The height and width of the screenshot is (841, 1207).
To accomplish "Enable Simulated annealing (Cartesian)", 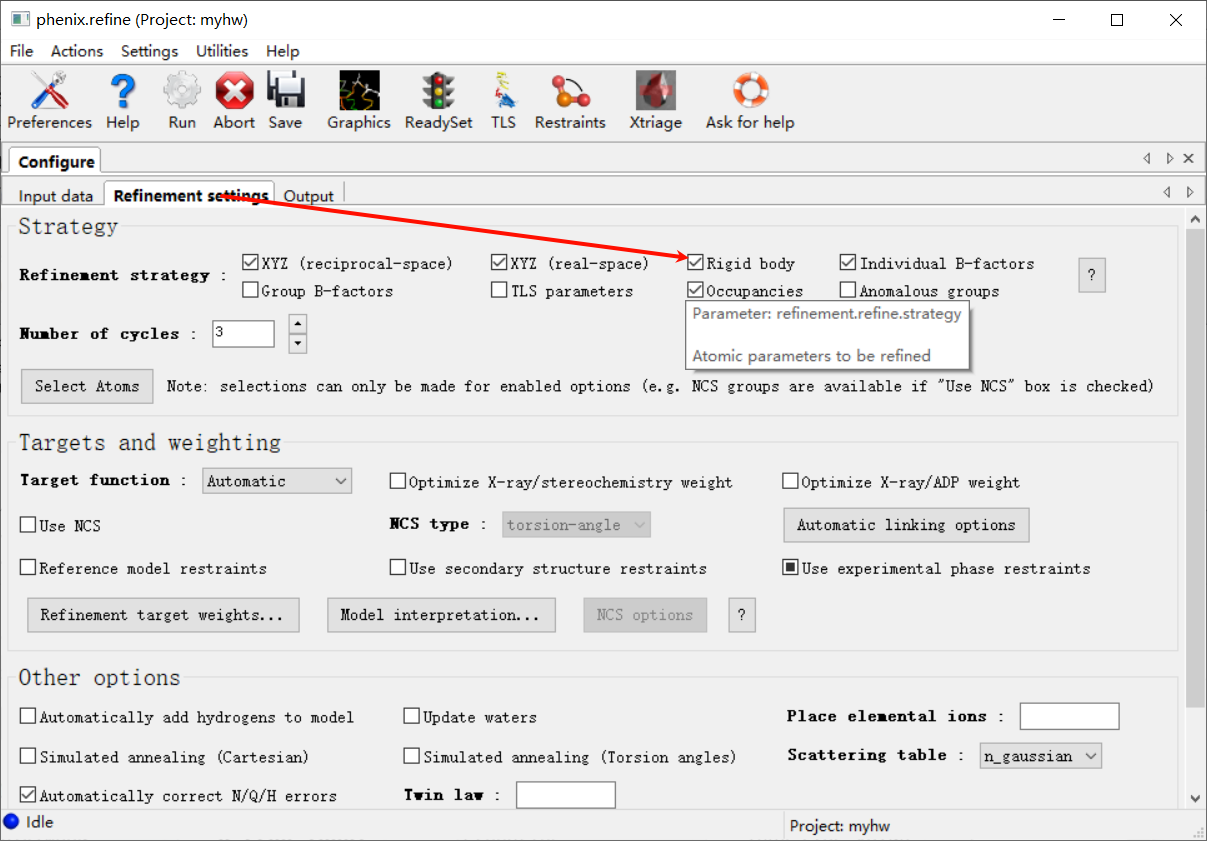I will [28, 757].
